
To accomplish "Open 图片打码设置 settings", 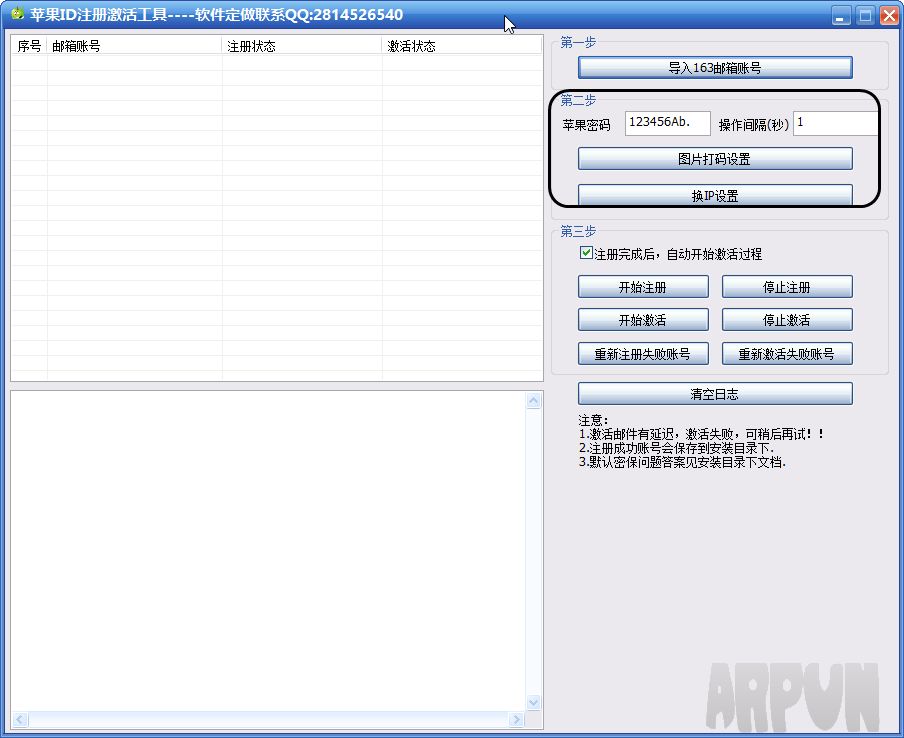I will tap(715, 159).
